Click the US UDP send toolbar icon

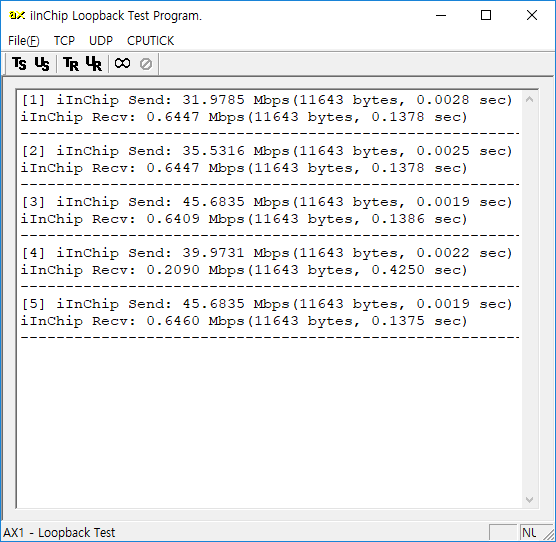click(42, 64)
